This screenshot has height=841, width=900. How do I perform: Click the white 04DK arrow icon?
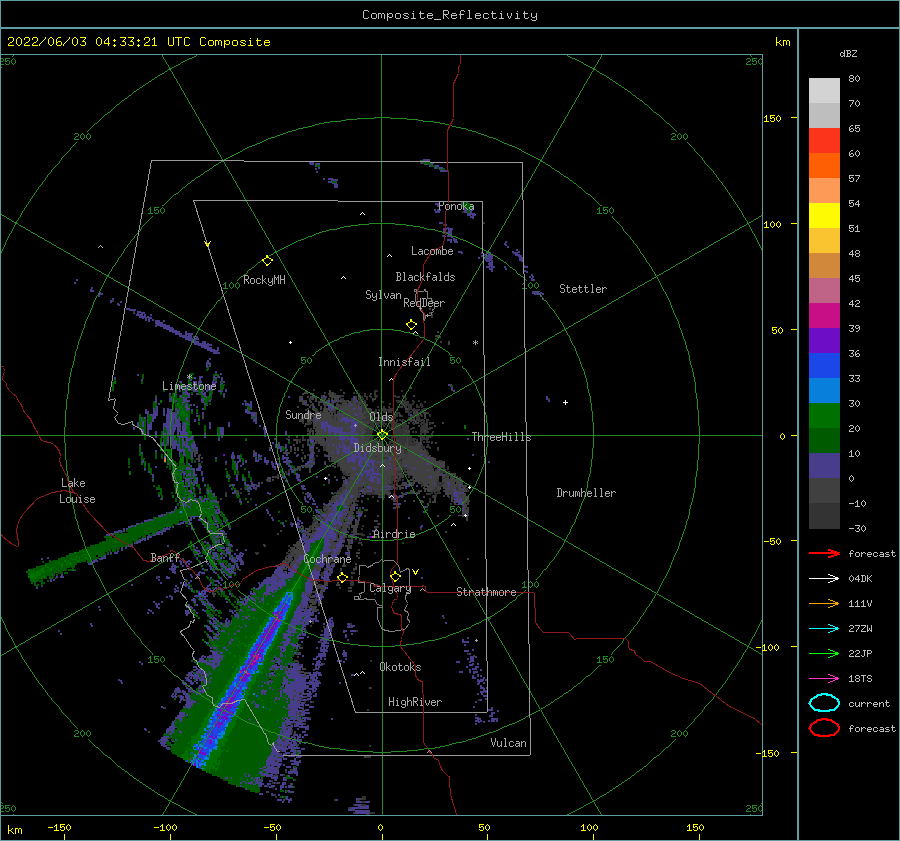824,579
